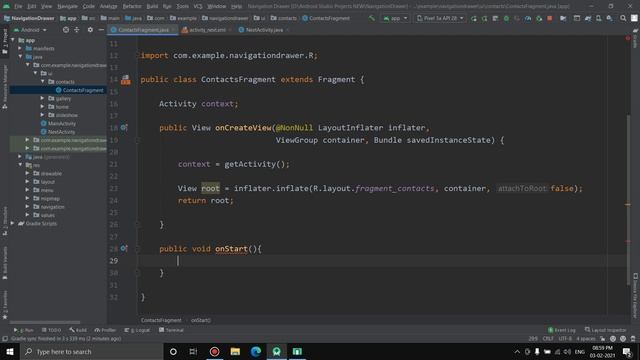This screenshot has width=640, height=360.
Task: Switch to activity_next.xml tab
Action: tap(207, 30)
